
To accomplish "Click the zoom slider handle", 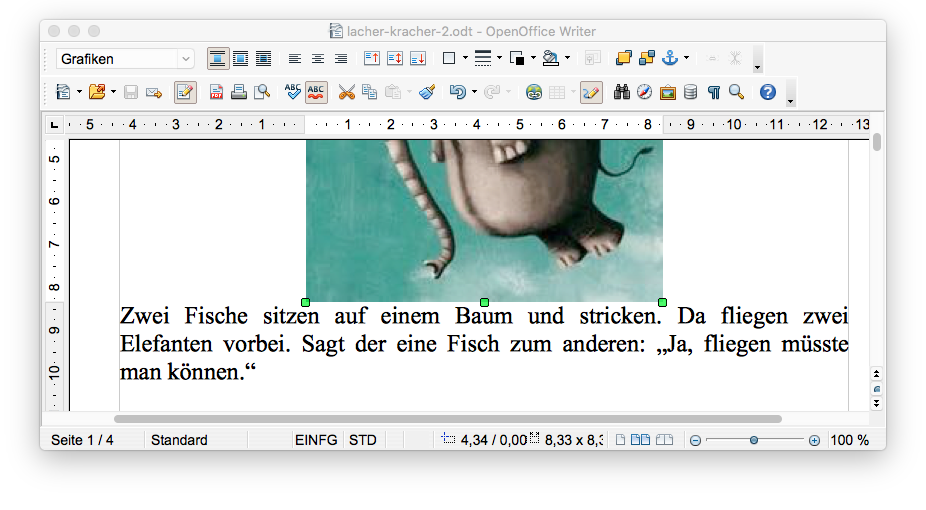I will [x=754, y=440].
